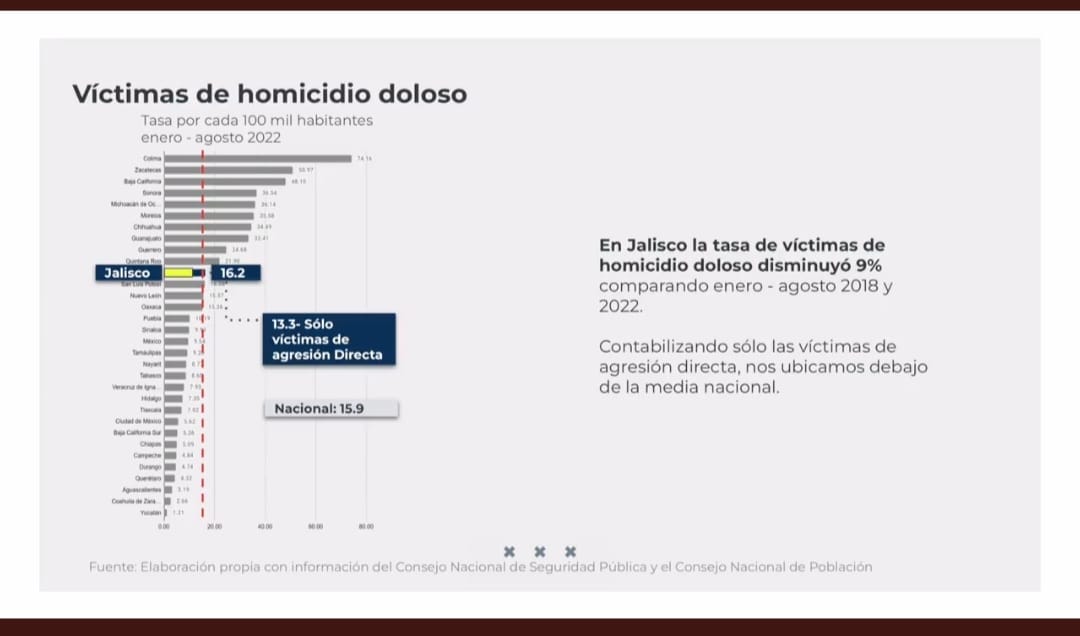Click the "Tlaxcala" row label
The height and width of the screenshot is (636, 1080).
150,410
